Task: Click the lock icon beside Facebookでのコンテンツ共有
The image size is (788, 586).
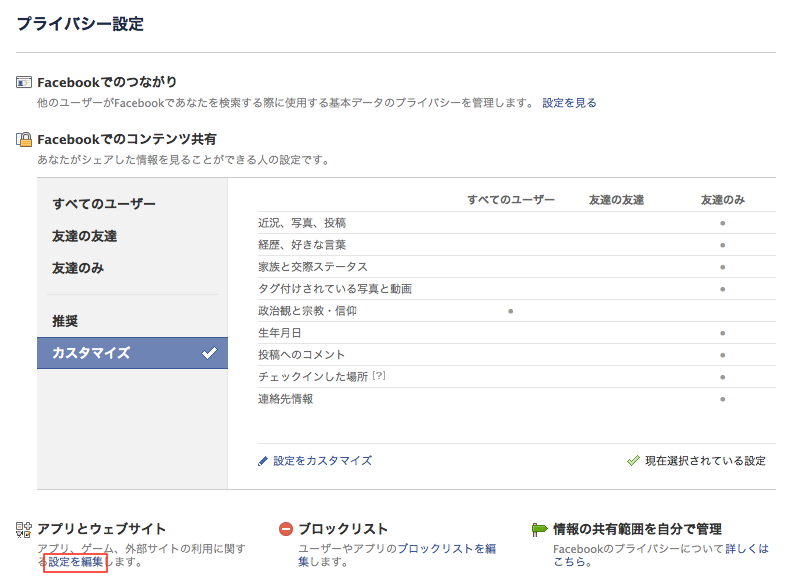Action: pyautogui.click(x=24, y=139)
